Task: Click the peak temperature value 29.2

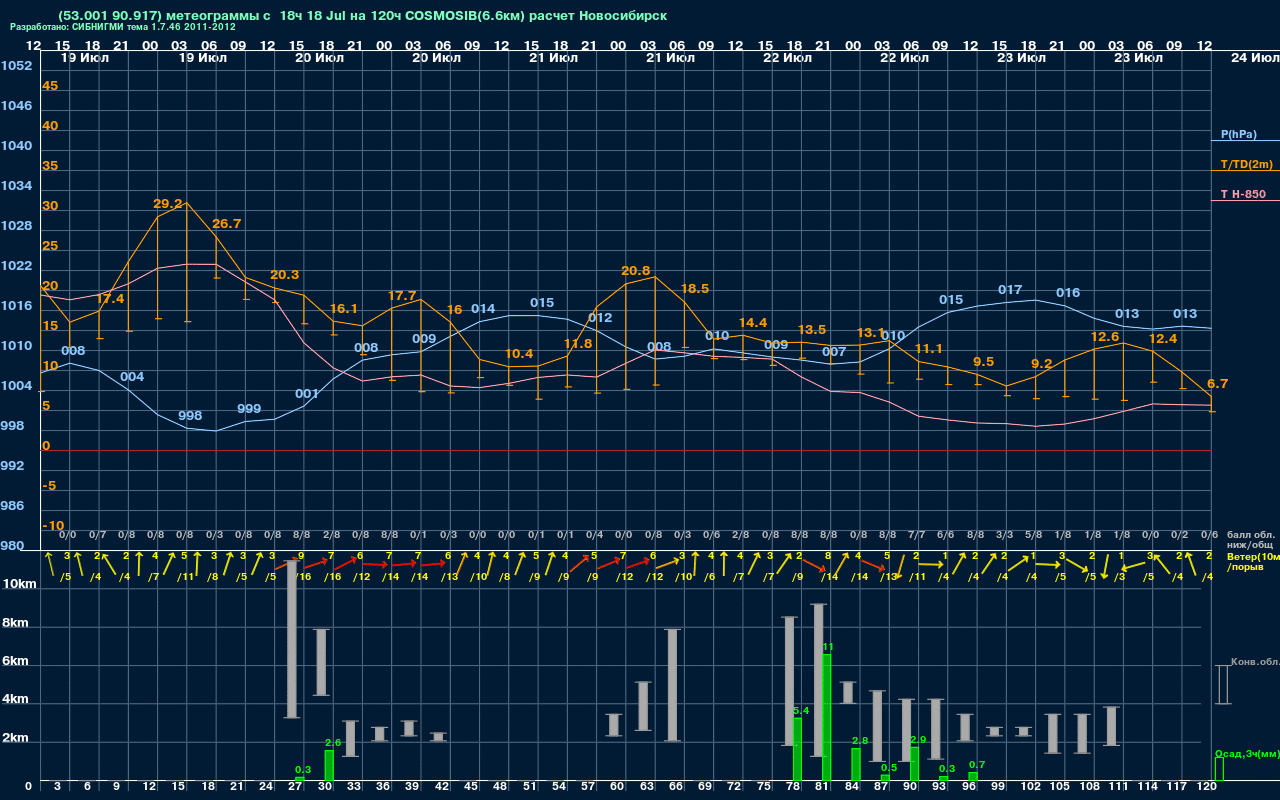Action: 168,204
